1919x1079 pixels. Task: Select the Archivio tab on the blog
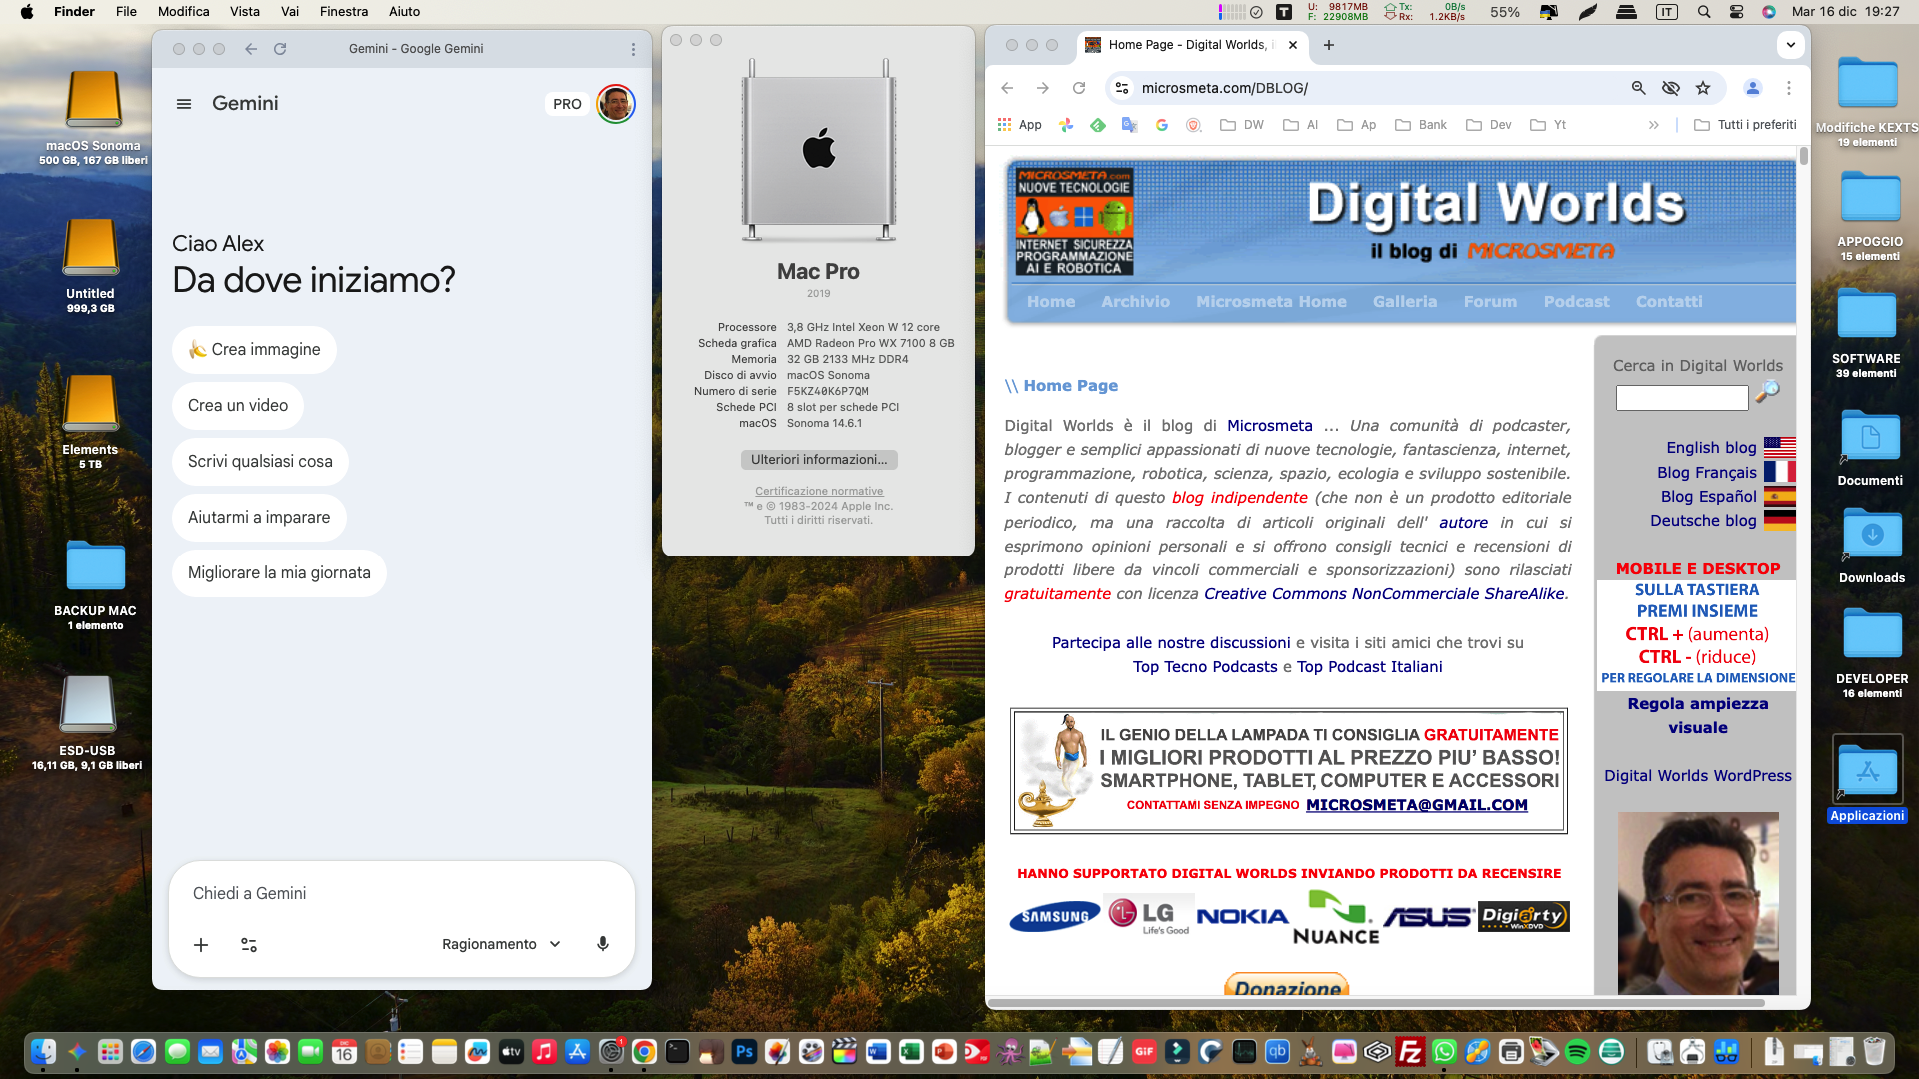(1135, 301)
